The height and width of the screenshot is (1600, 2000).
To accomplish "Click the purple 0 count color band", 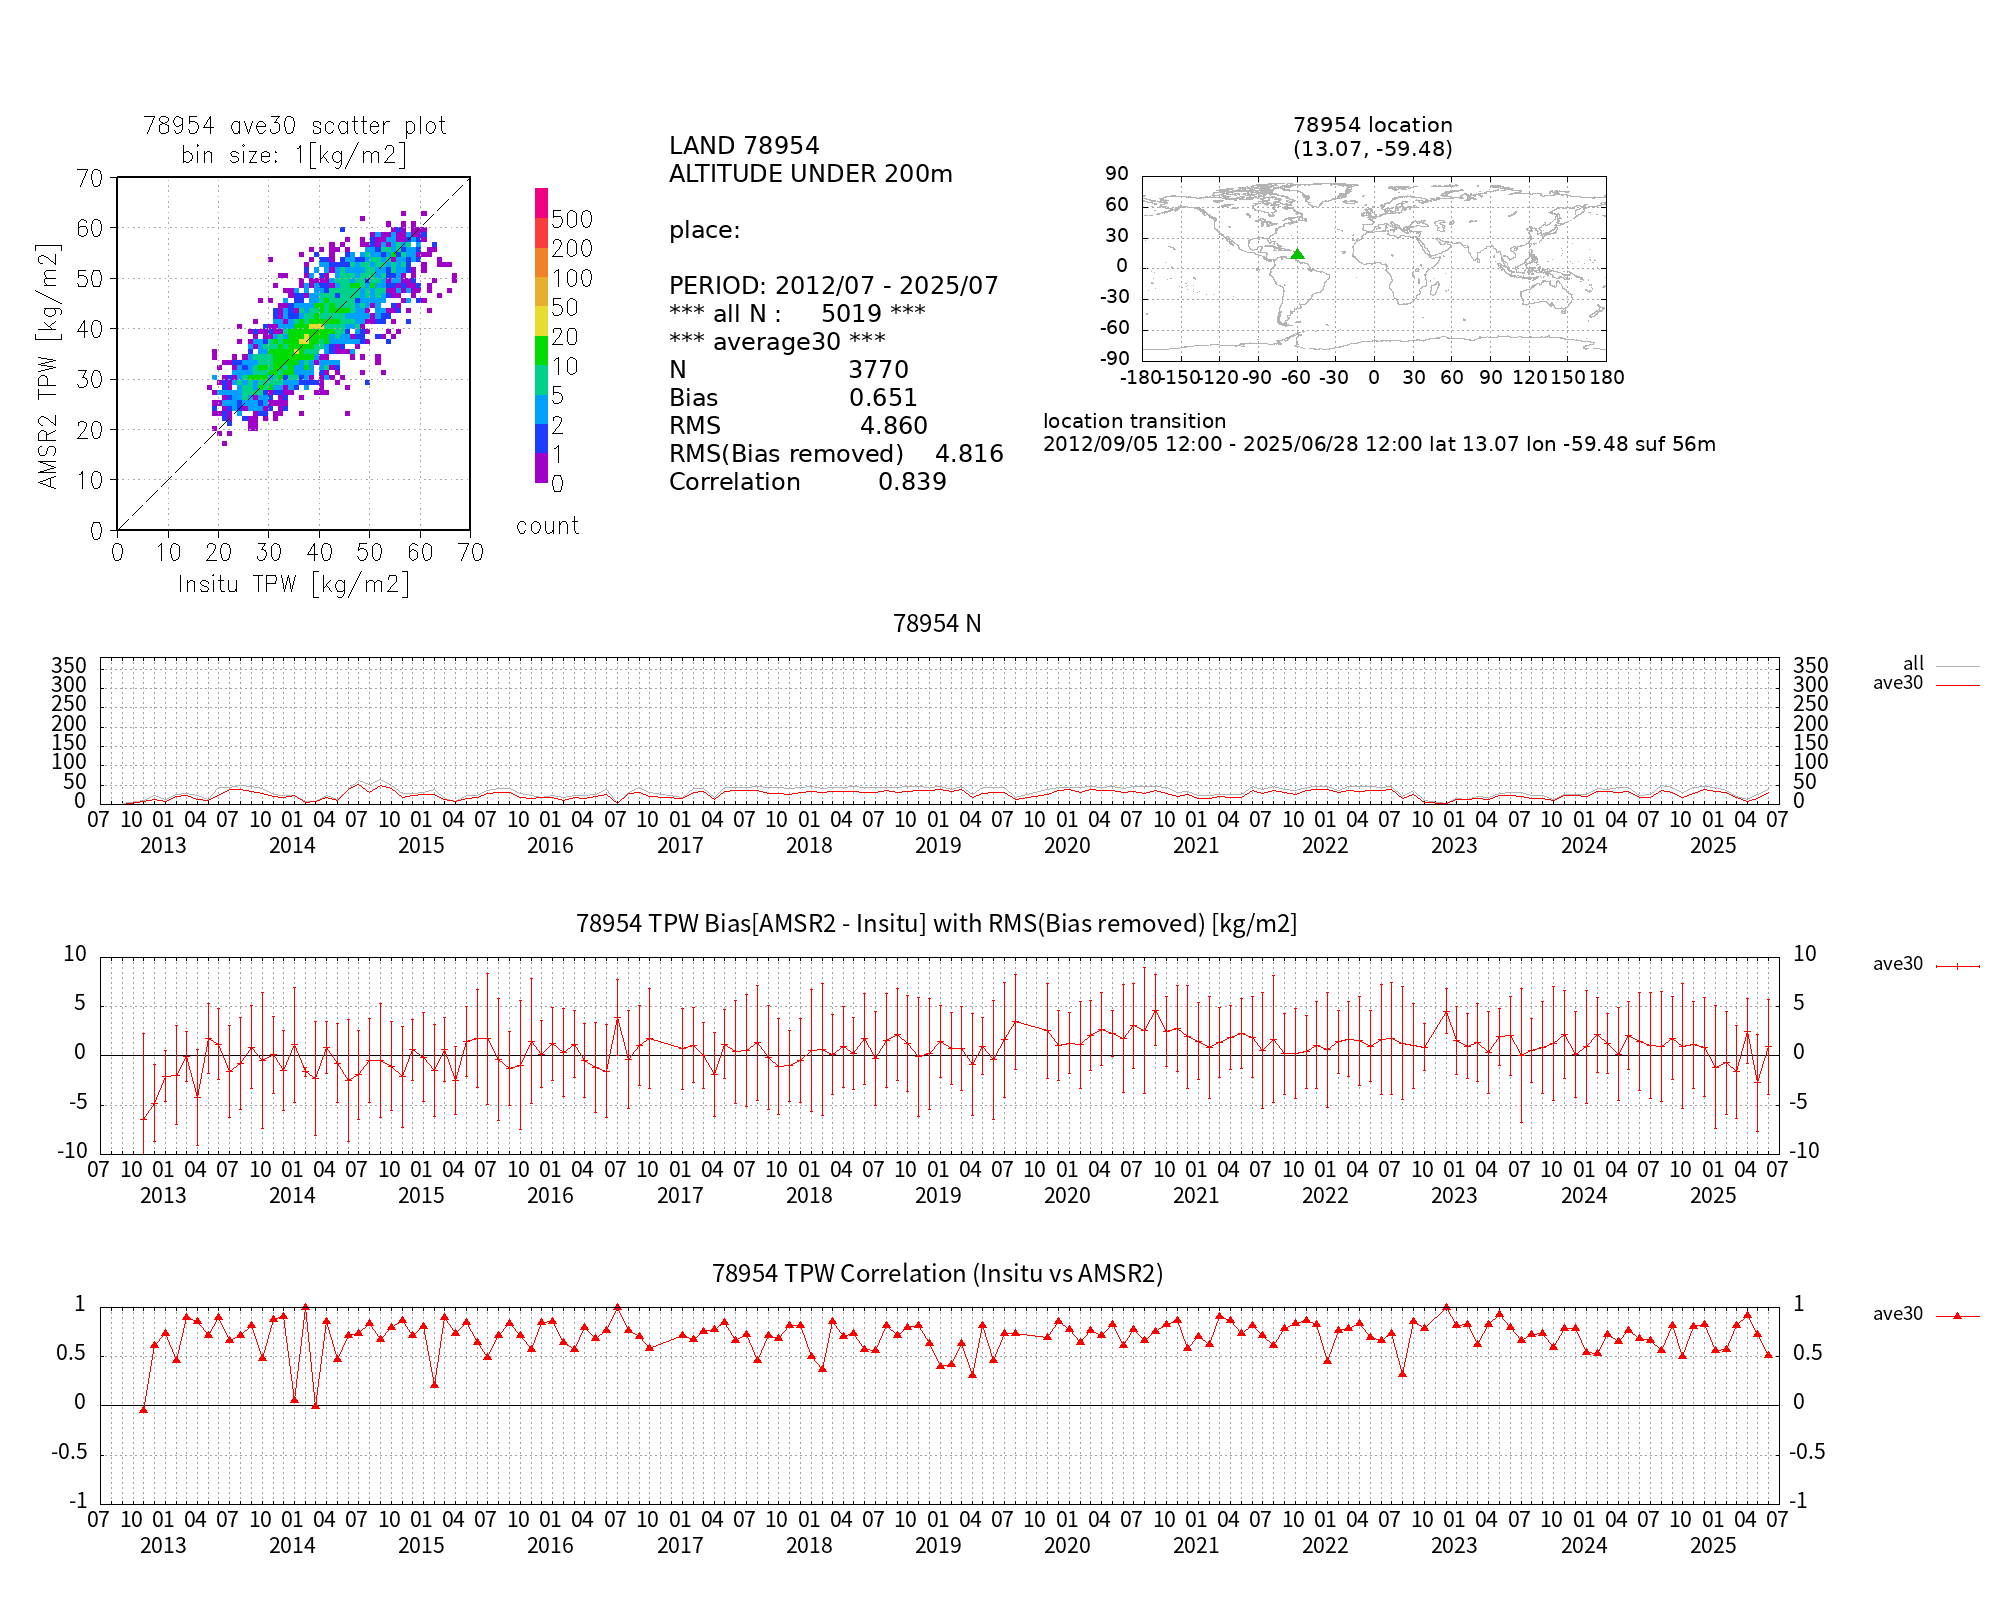I will coord(541,468).
